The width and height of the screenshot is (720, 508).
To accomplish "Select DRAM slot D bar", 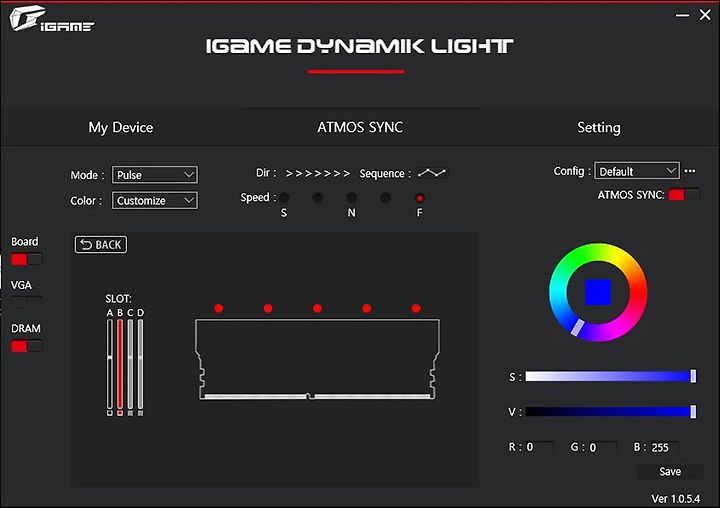I will 141,366.
